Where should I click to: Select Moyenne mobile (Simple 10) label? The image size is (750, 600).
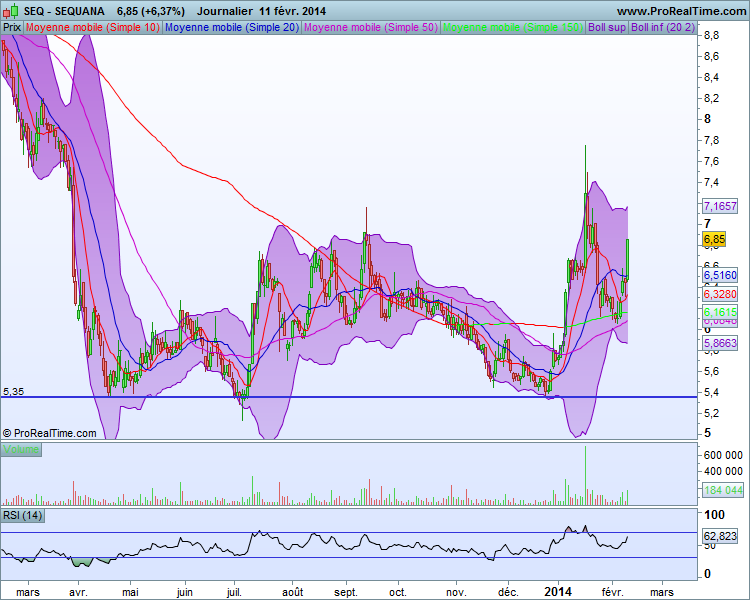[93, 27]
